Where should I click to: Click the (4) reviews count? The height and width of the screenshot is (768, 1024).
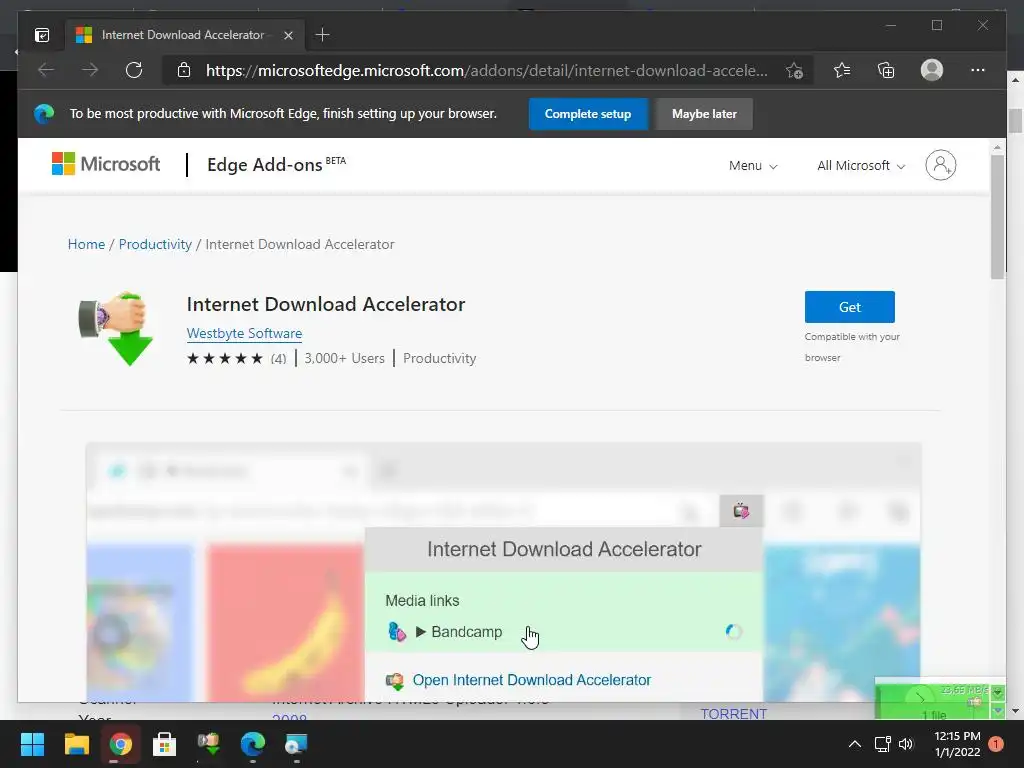278,359
